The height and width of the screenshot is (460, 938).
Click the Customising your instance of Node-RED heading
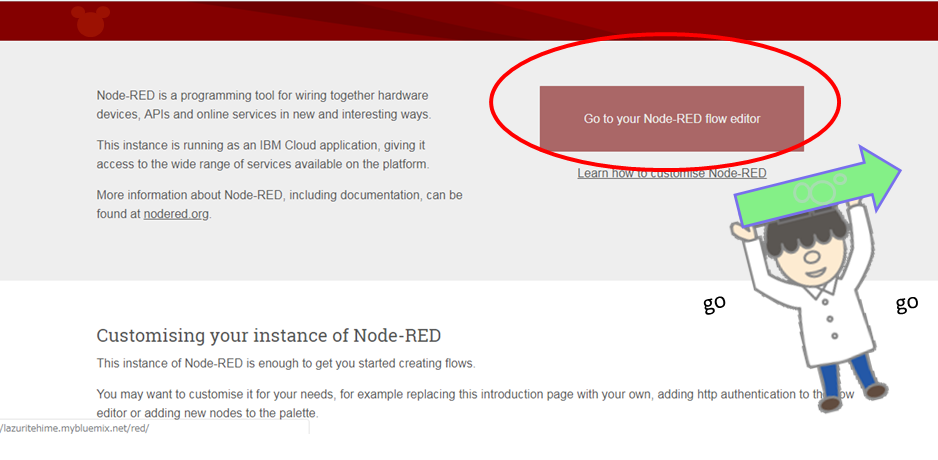(x=269, y=336)
